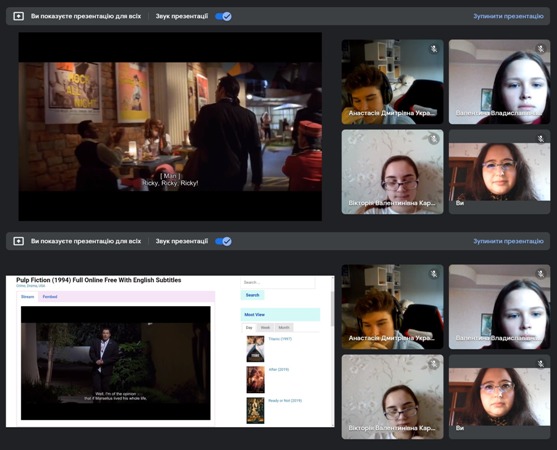Click muted mic icon on Валентина tile beside Pulp Fiction webpage
557x450 pixels.
click(x=540, y=273)
